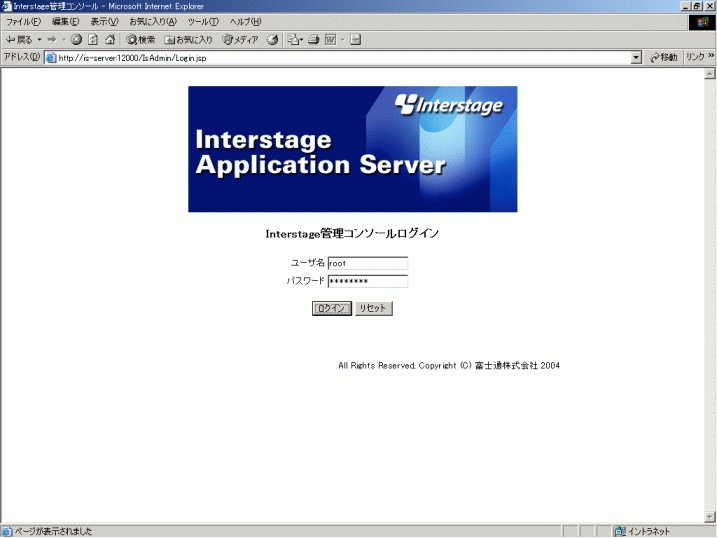Click the History icon in toolbar

pyautogui.click(x=273, y=40)
